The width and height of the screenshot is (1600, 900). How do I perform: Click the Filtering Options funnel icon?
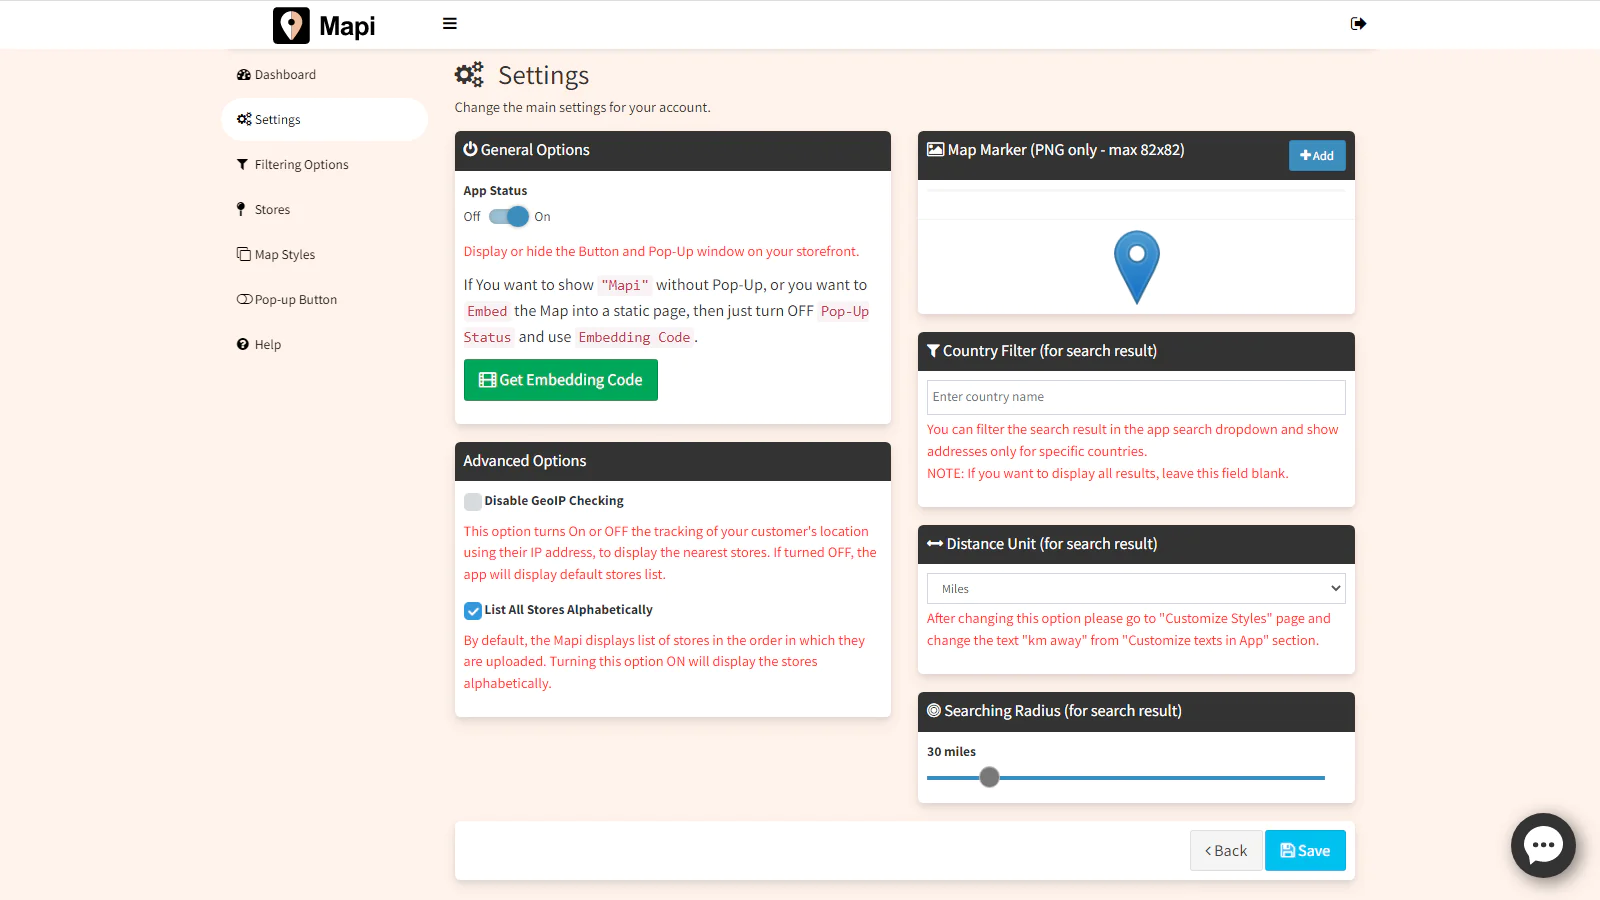coord(242,165)
